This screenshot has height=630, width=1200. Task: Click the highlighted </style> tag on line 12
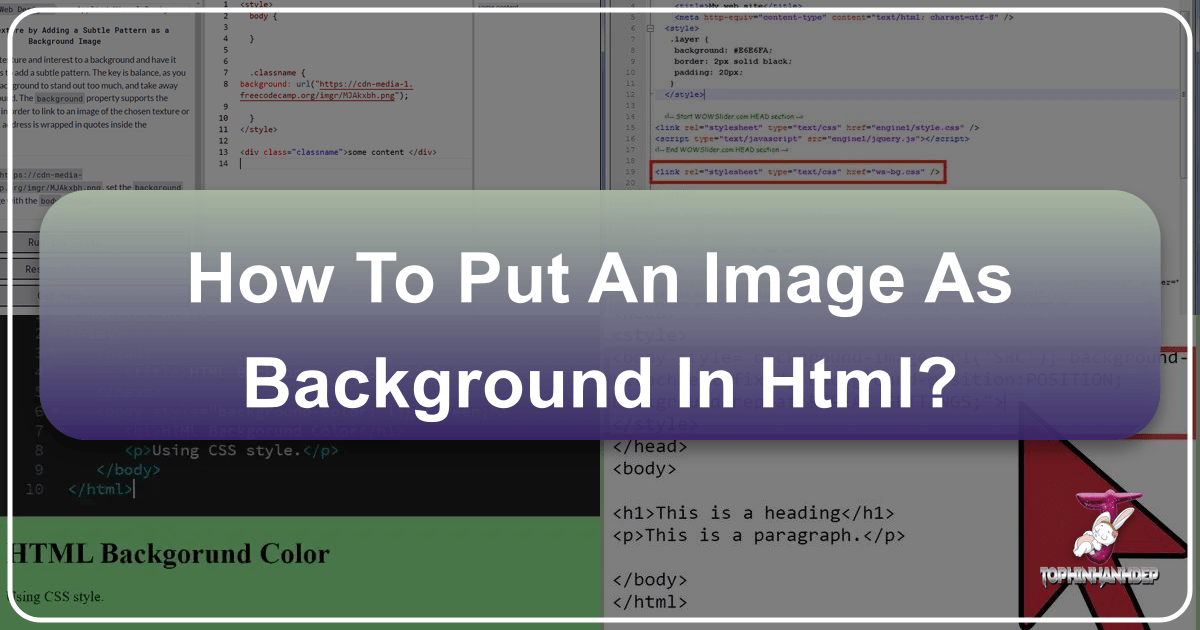tap(683, 94)
